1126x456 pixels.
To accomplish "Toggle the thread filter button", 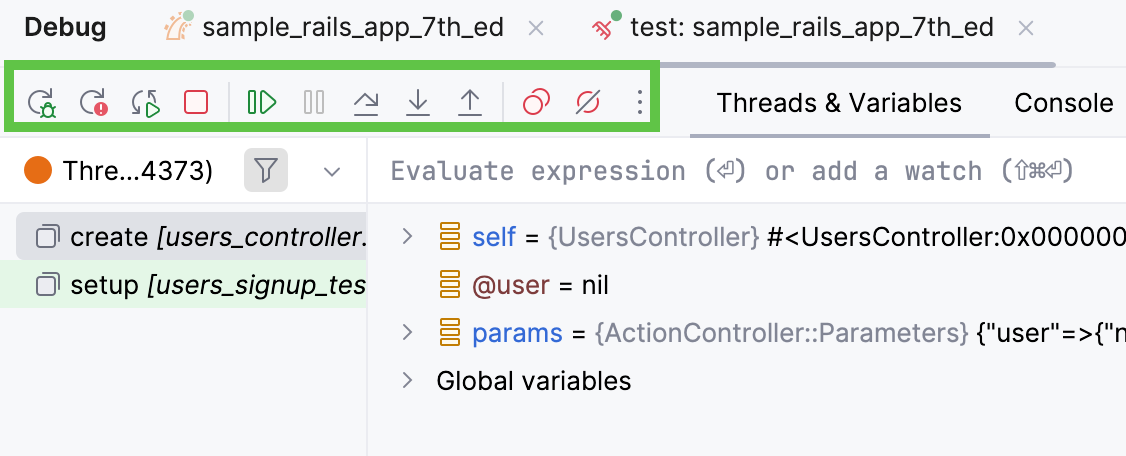I will click(265, 172).
